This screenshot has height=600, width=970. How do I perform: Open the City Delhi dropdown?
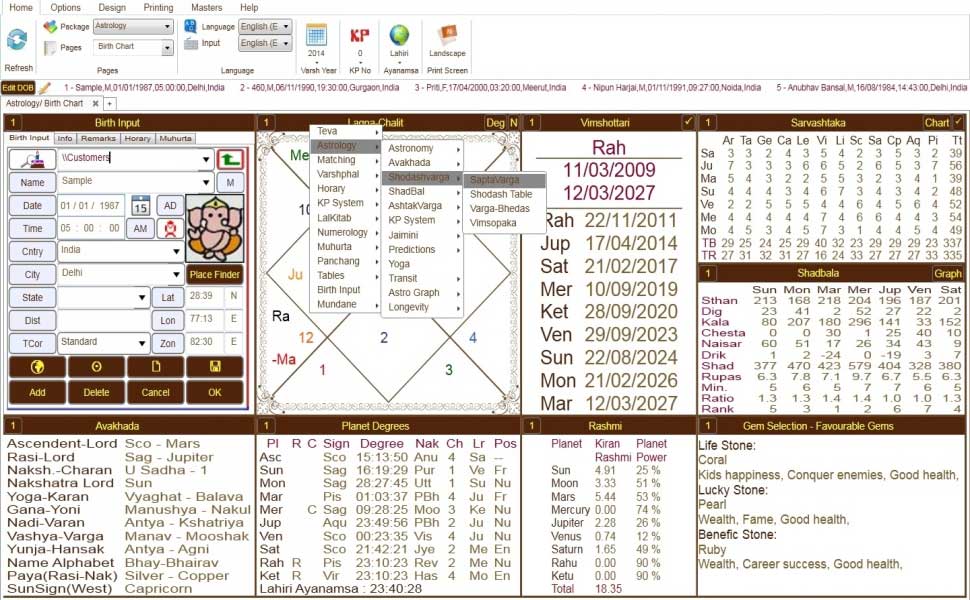point(176,274)
